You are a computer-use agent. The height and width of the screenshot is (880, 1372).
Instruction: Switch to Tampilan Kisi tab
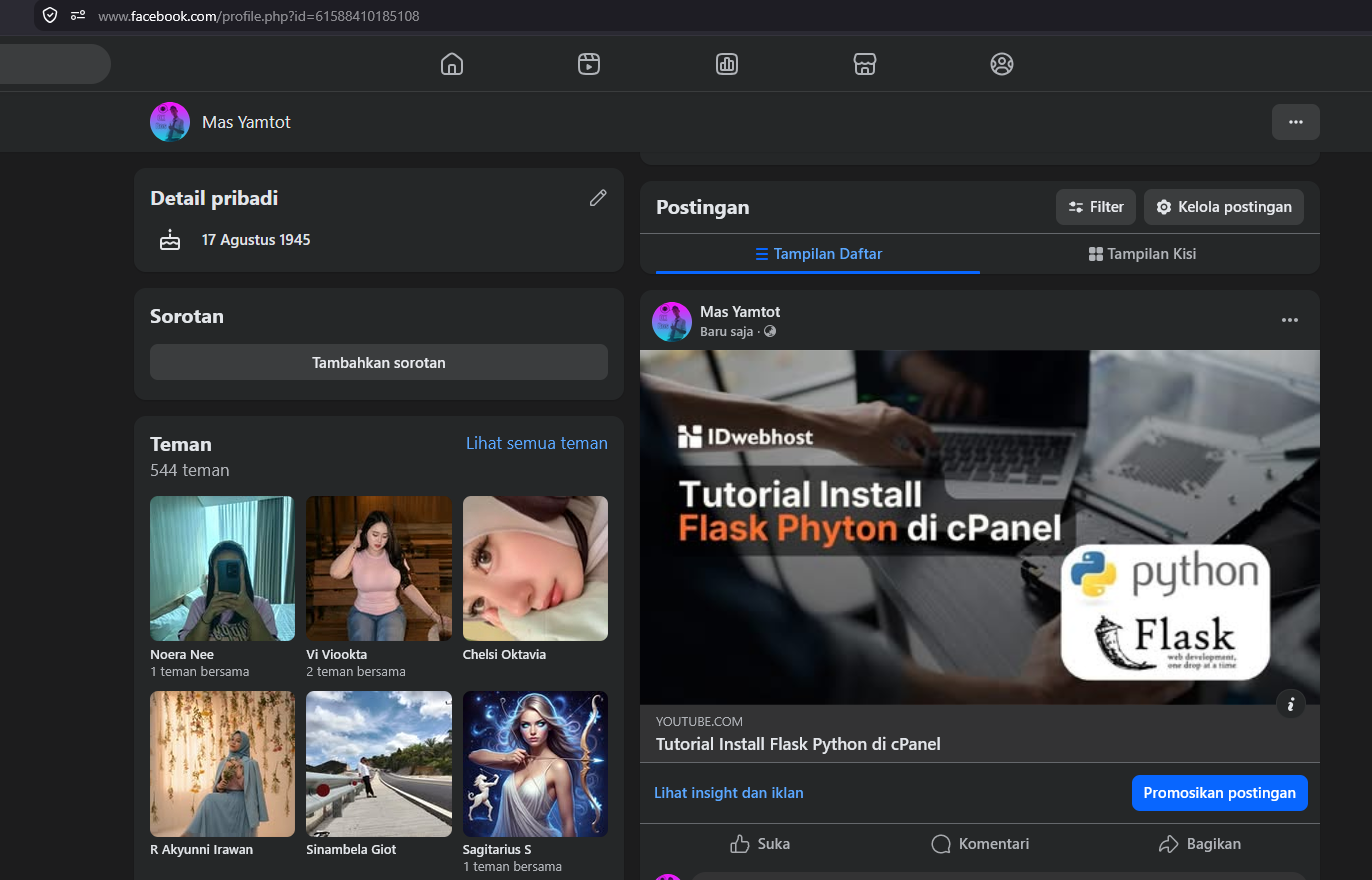click(1142, 254)
